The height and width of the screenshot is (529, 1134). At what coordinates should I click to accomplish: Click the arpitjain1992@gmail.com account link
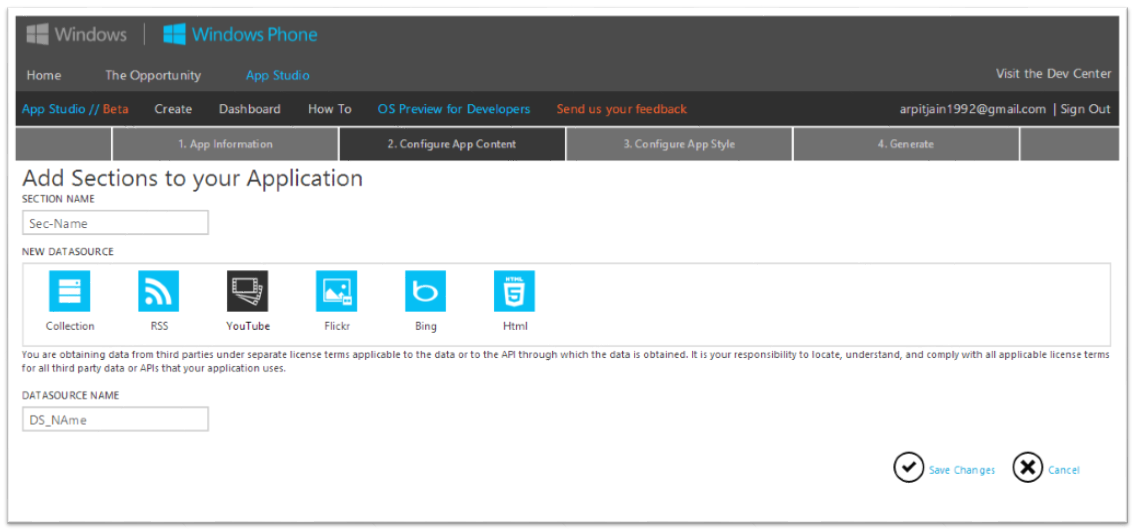tap(972, 109)
